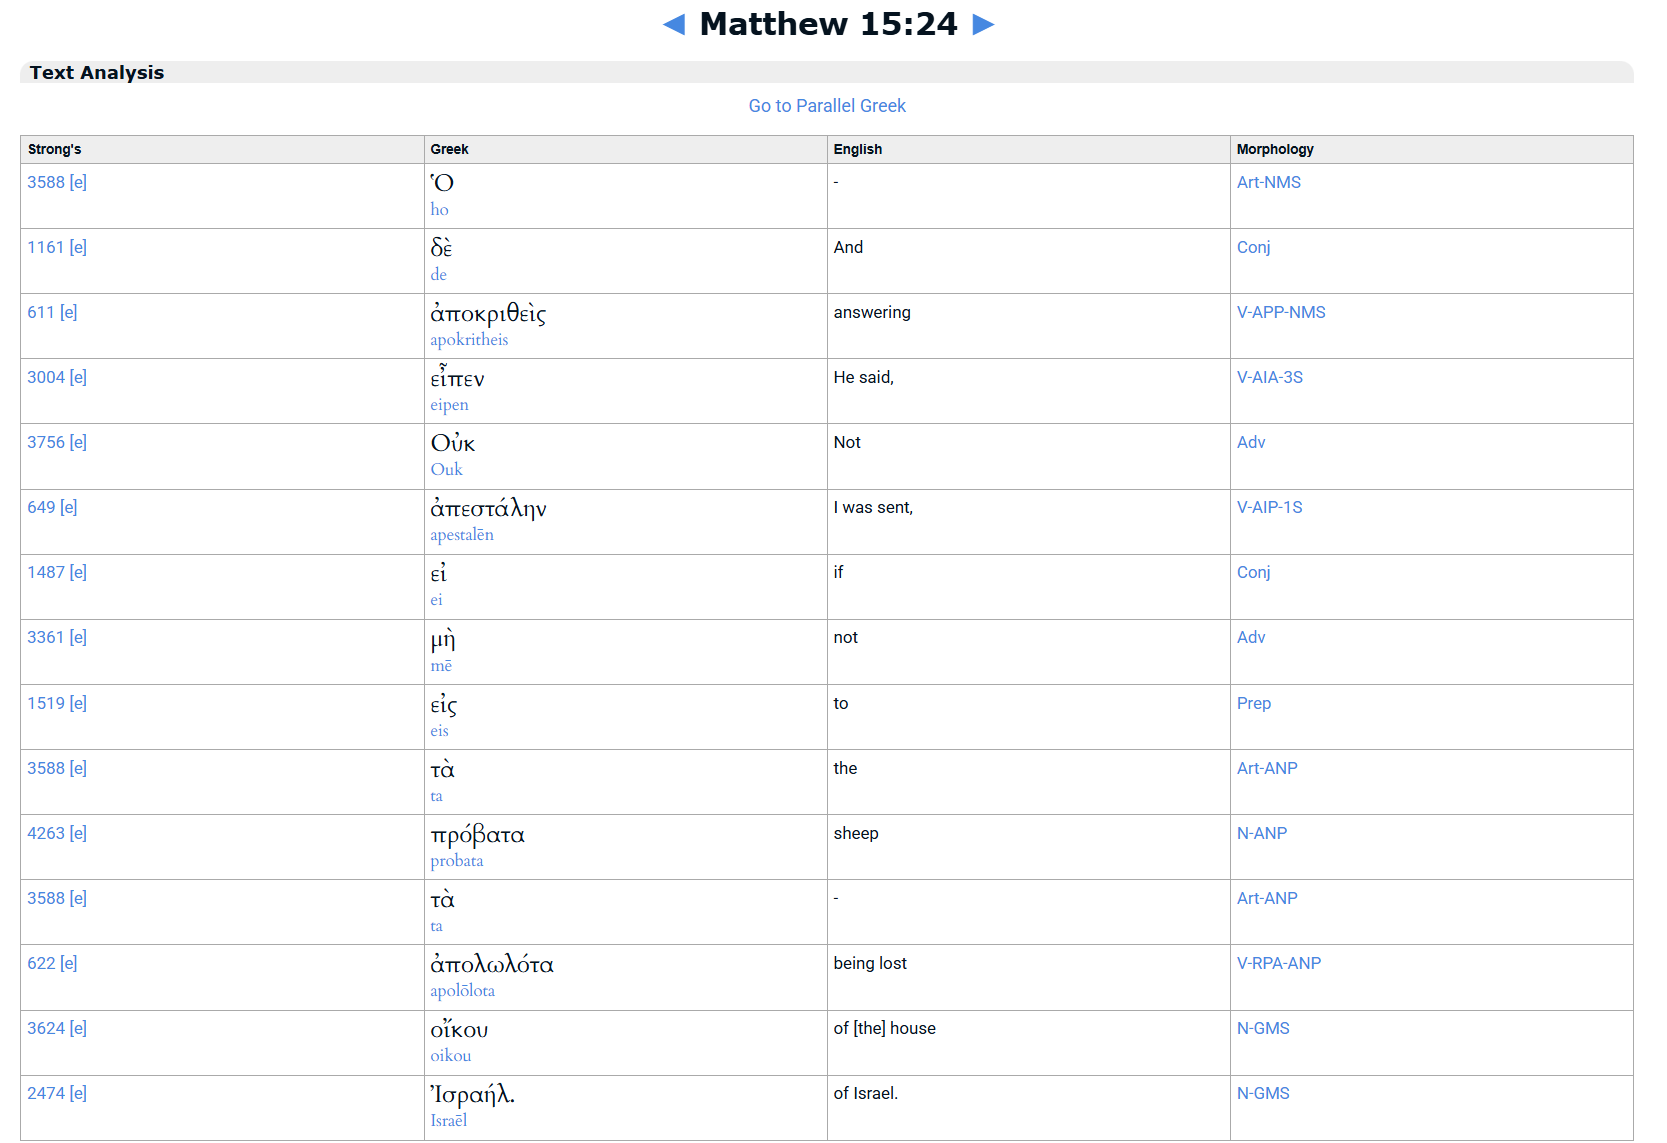Select the English text 'of [the] house'
Screen dimensions: 1667x1143
click(884, 1028)
